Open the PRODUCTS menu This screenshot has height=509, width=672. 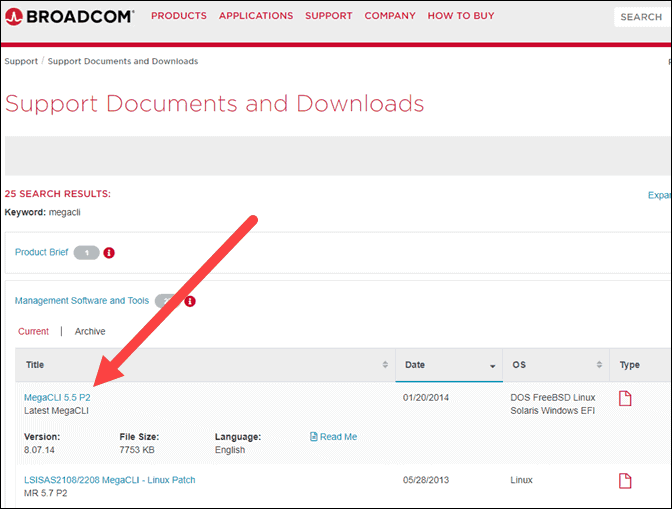[x=179, y=16]
